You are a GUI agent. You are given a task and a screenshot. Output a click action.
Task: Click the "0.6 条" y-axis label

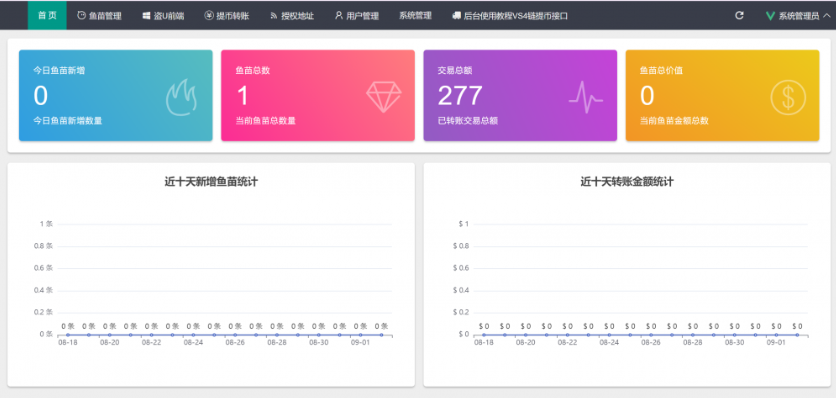click(43, 268)
